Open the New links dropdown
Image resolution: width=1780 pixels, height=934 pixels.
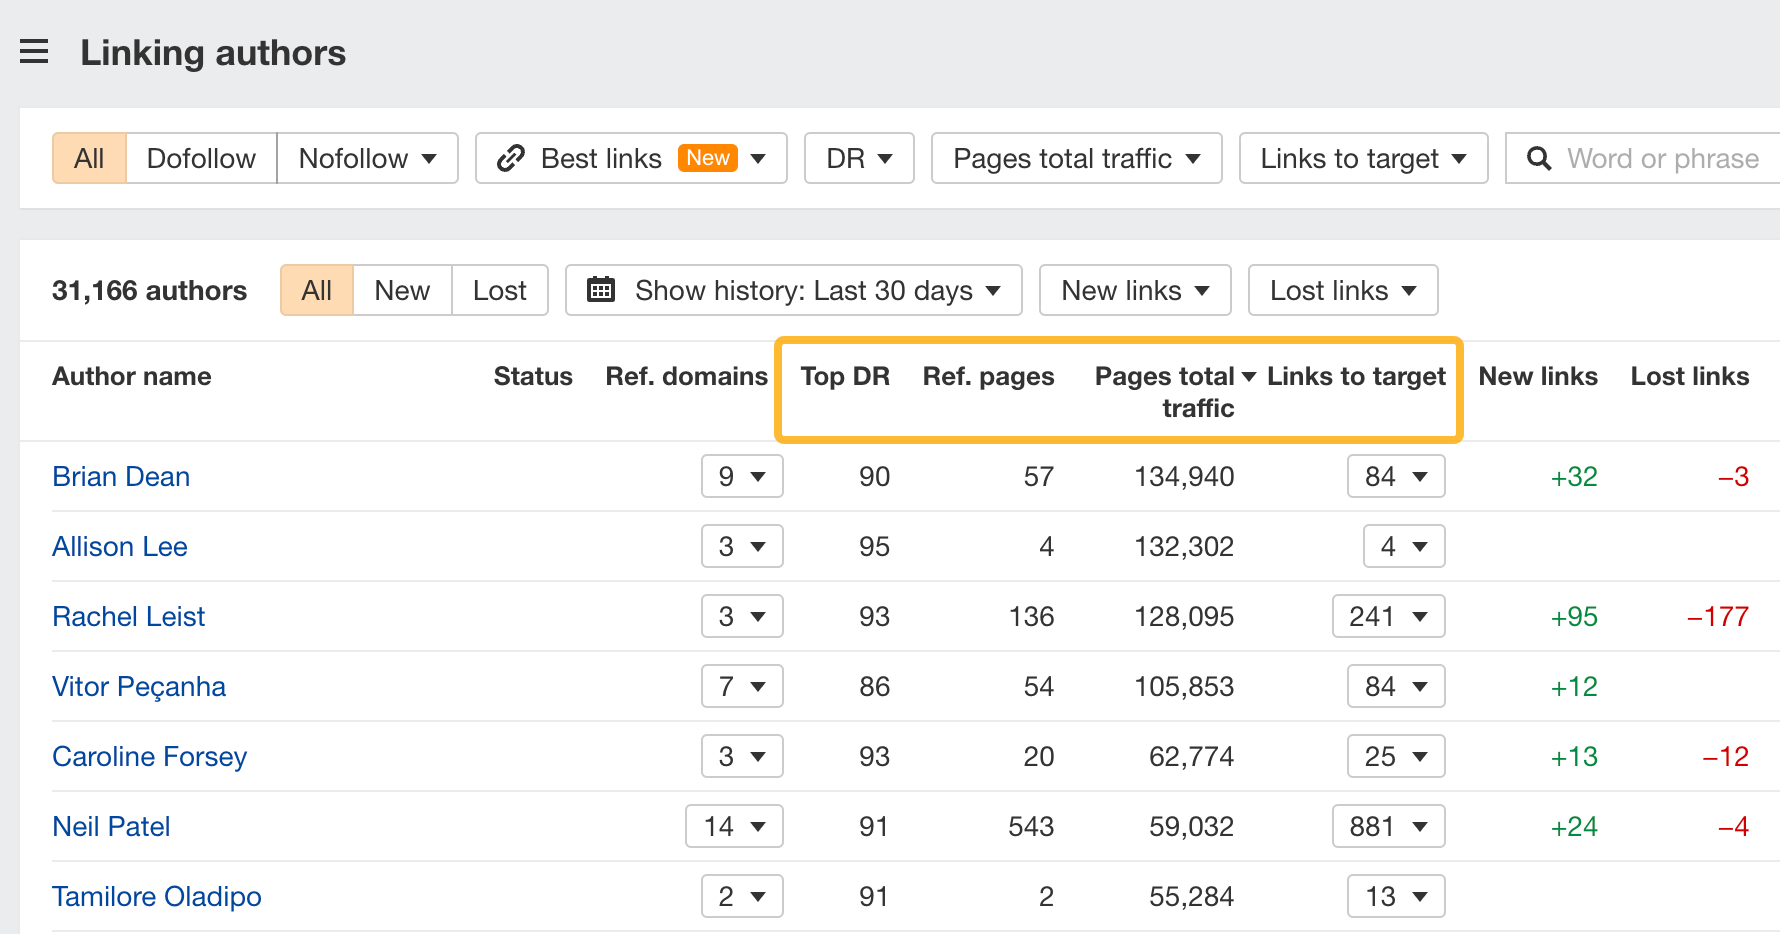[x=1134, y=290]
